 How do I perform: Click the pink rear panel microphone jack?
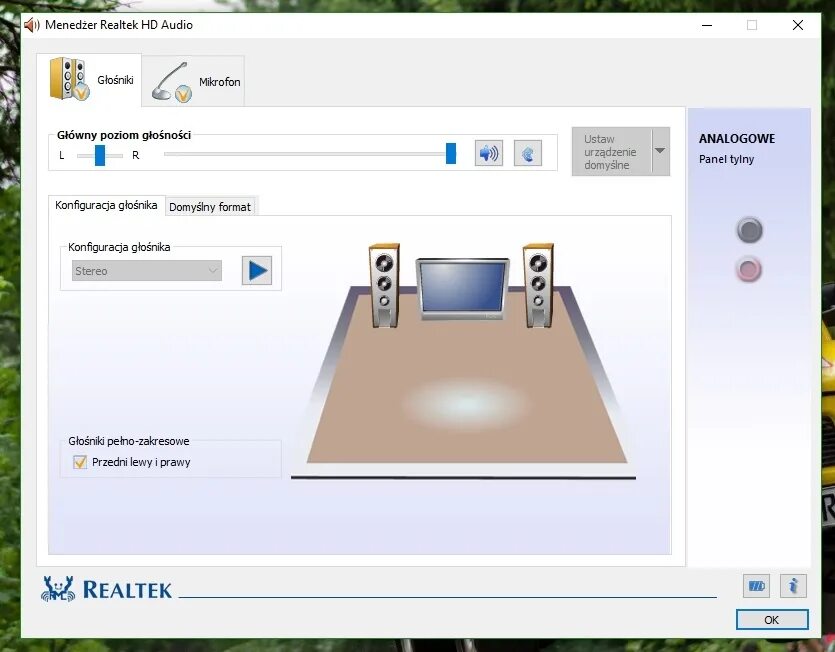pos(749,270)
